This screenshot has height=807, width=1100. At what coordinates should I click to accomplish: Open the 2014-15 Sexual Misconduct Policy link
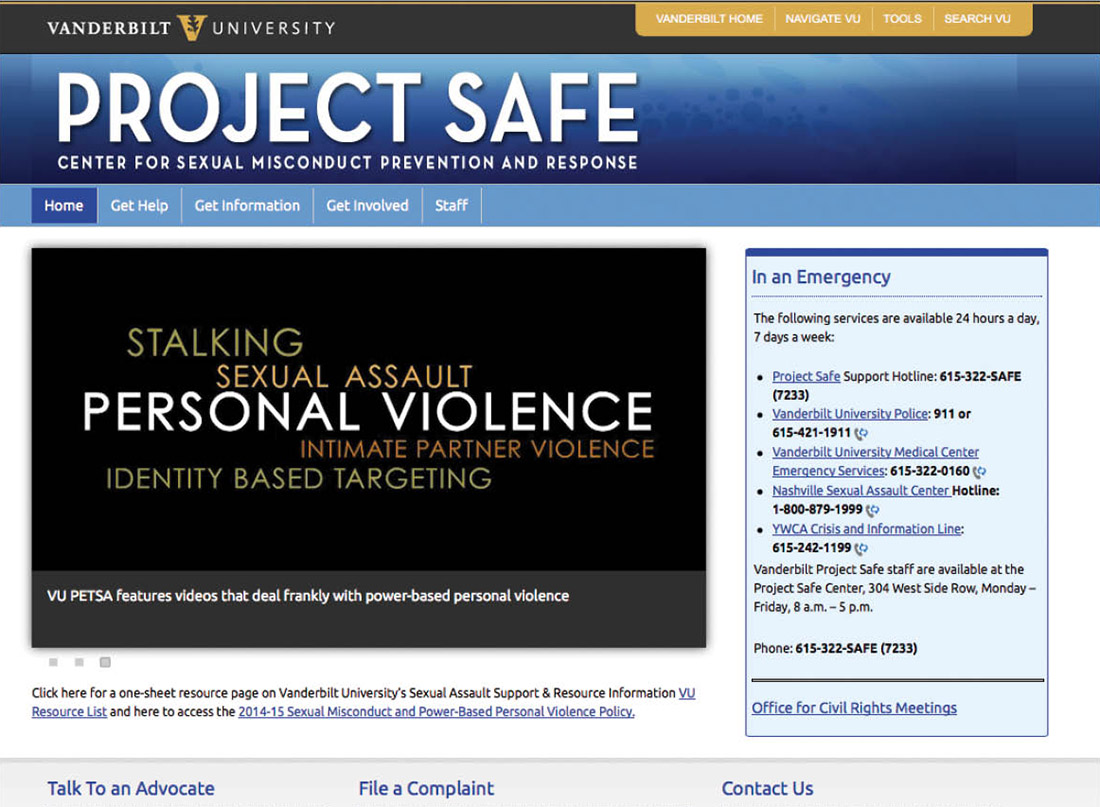pos(435,711)
